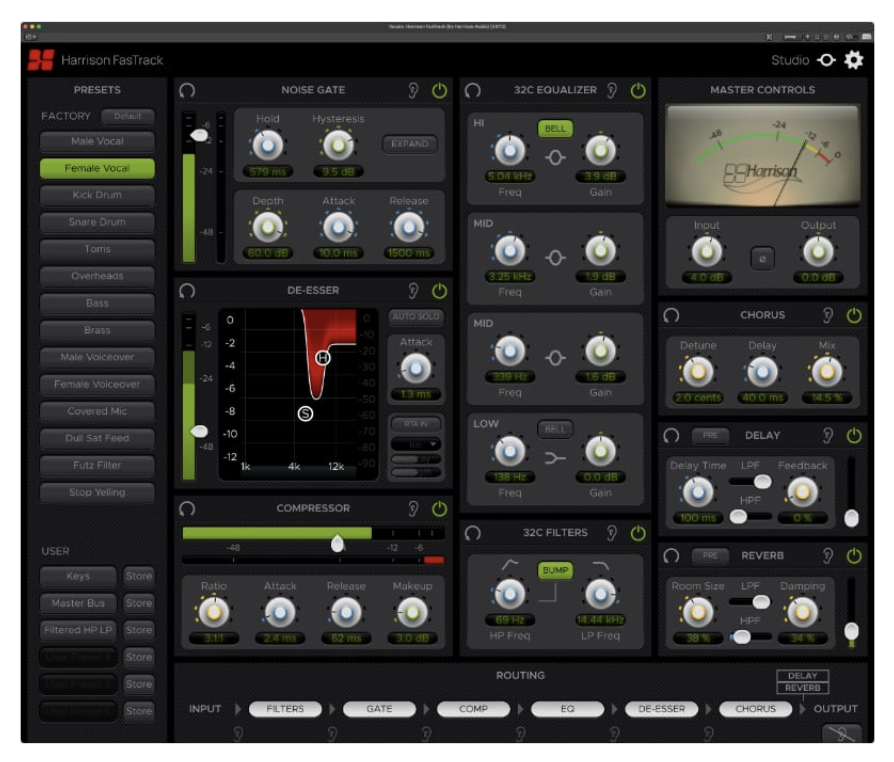The image size is (894, 762).
Task: Click the EXPAND button in Noise Gate
Action: 410,144
